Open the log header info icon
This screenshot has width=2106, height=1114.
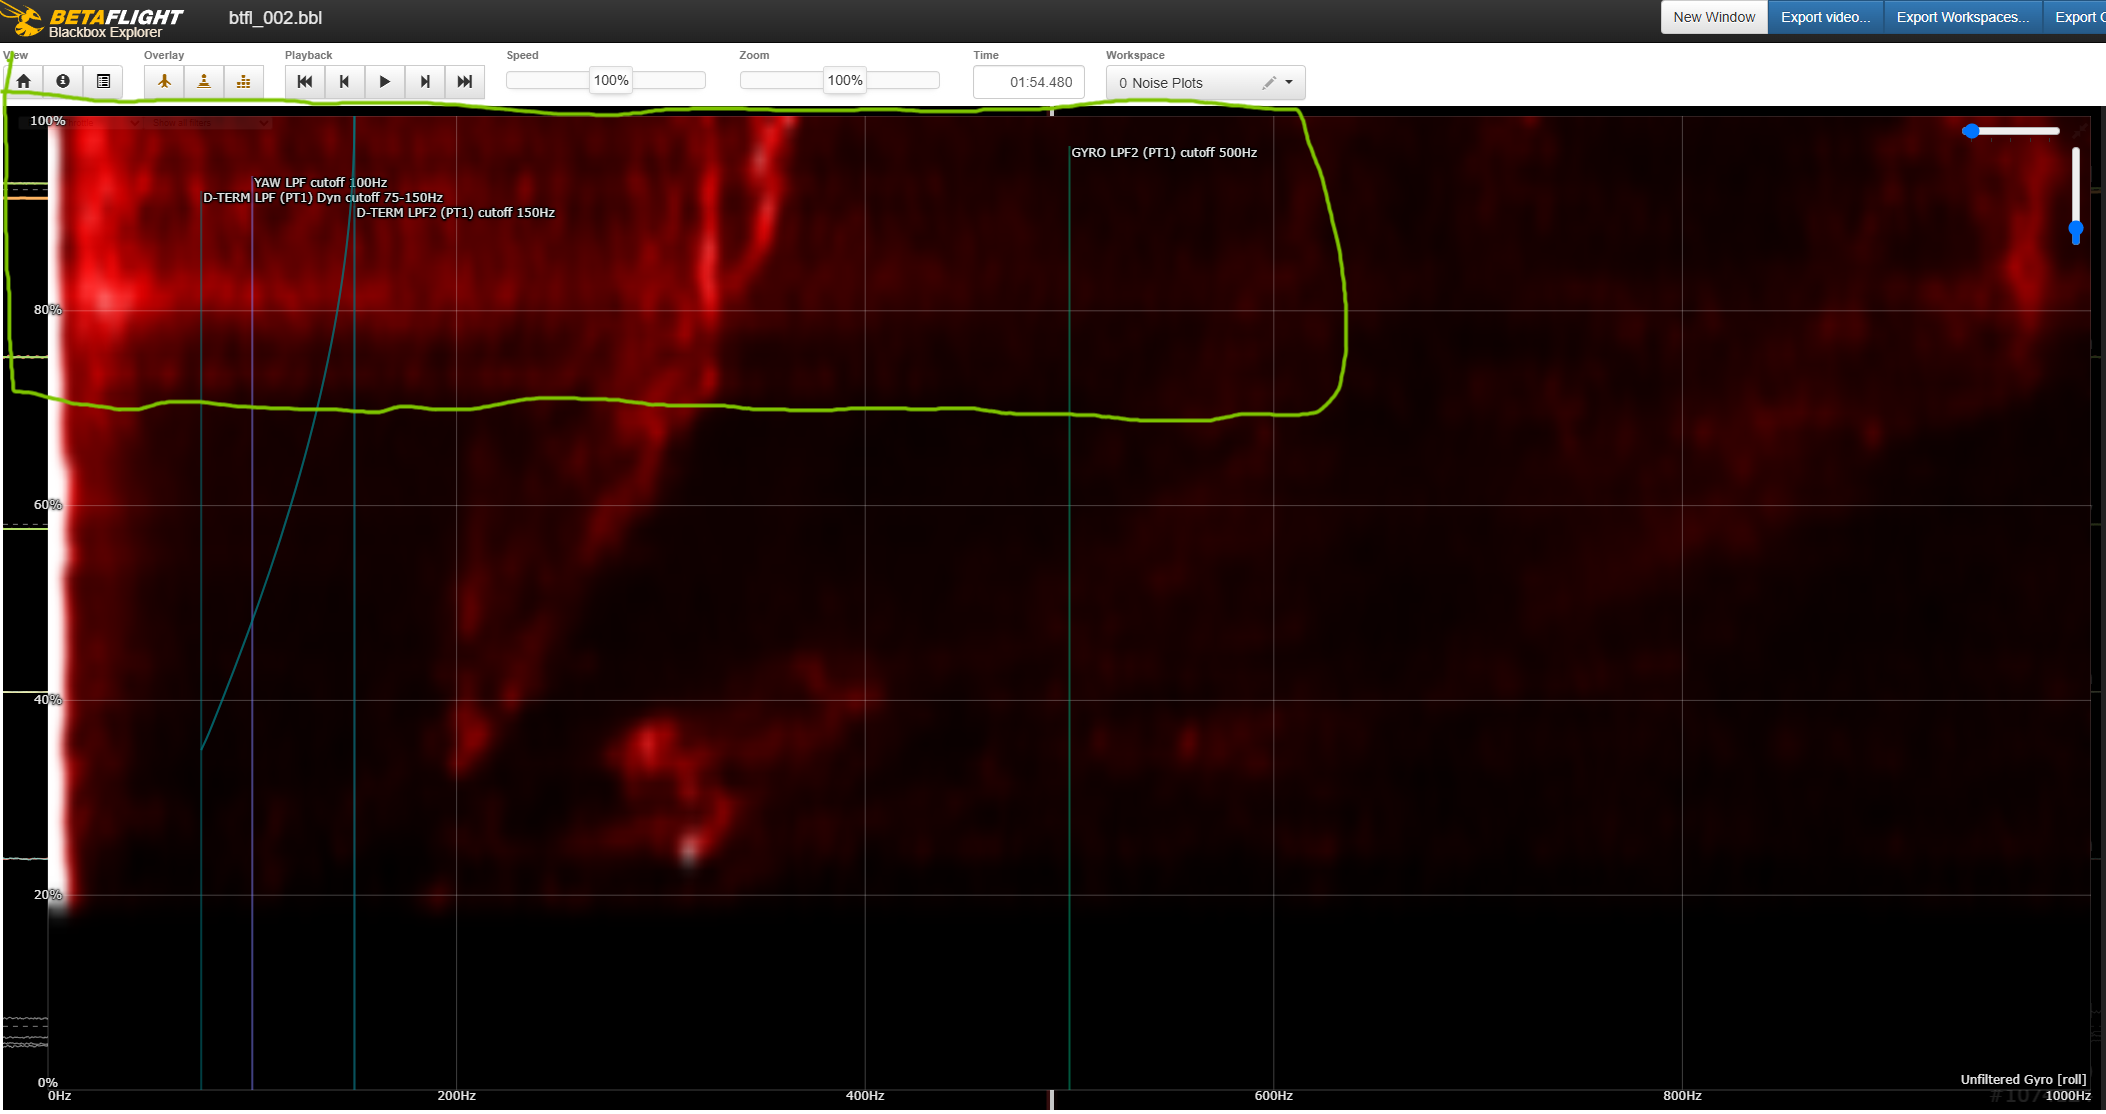(63, 81)
